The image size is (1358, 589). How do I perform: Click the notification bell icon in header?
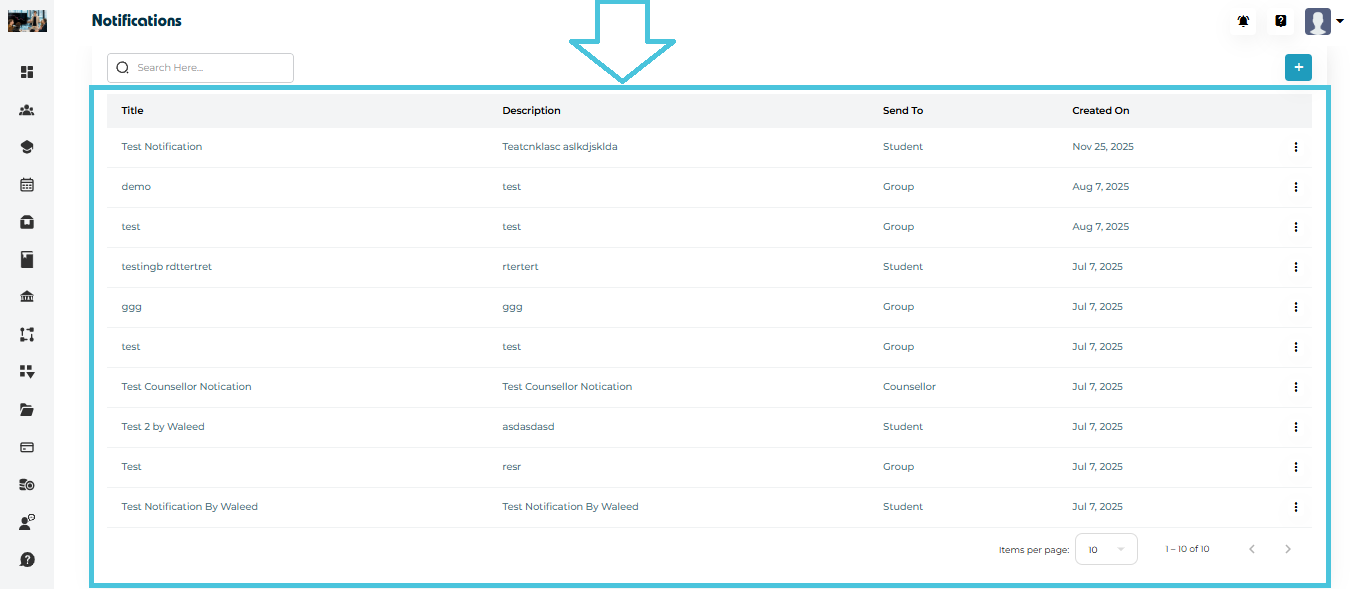(x=1243, y=21)
